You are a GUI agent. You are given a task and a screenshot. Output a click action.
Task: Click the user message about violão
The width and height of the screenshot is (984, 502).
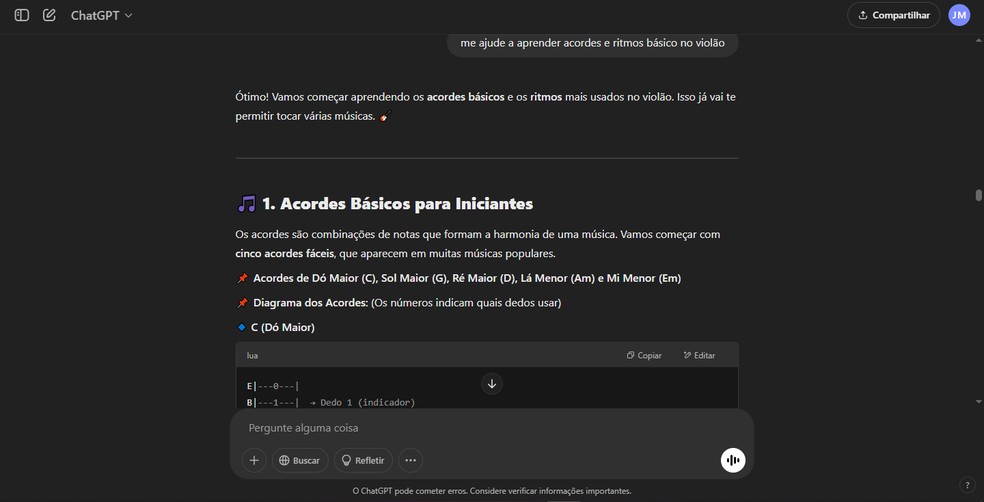point(592,43)
